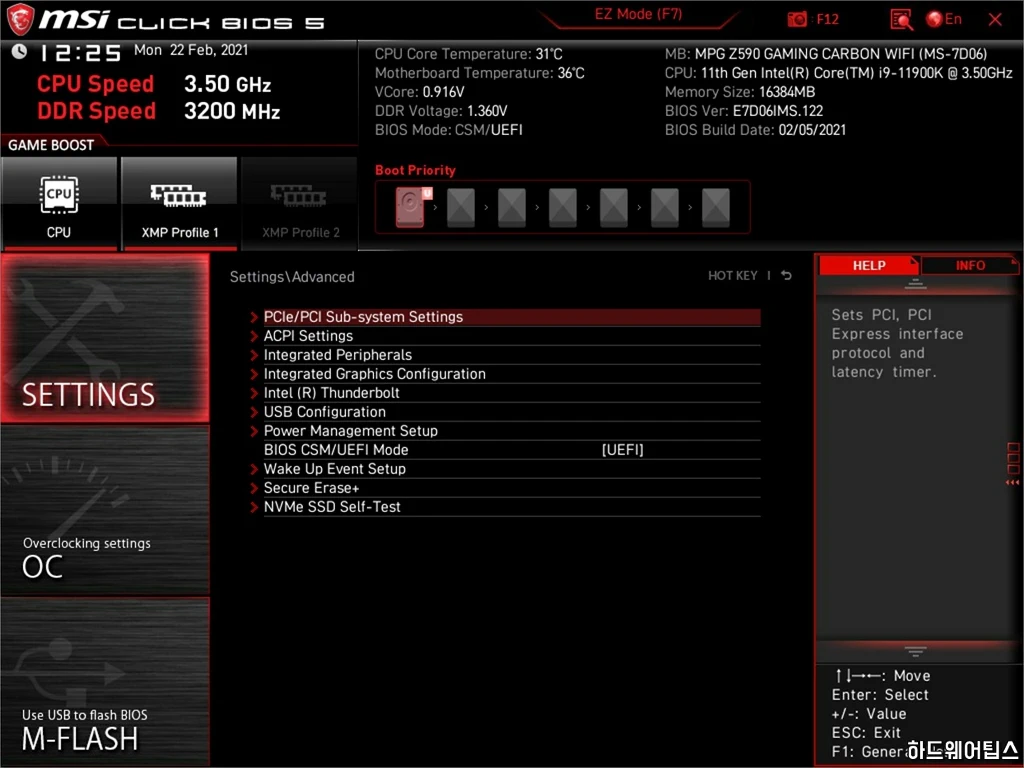The width and height of the screenshot is (1024, 768).
Task: Switch to the INFO tab
Action: click(970, 265)
